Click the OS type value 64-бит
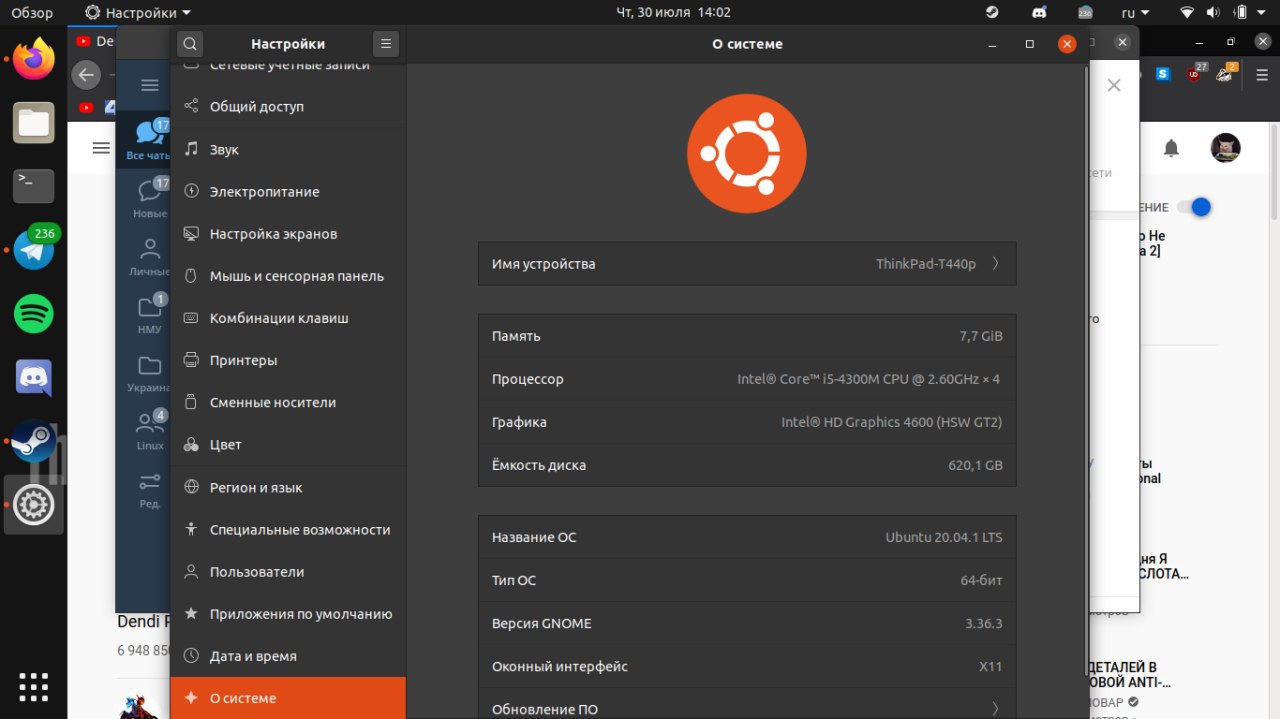1280x719 pixels. click(981, 580)
